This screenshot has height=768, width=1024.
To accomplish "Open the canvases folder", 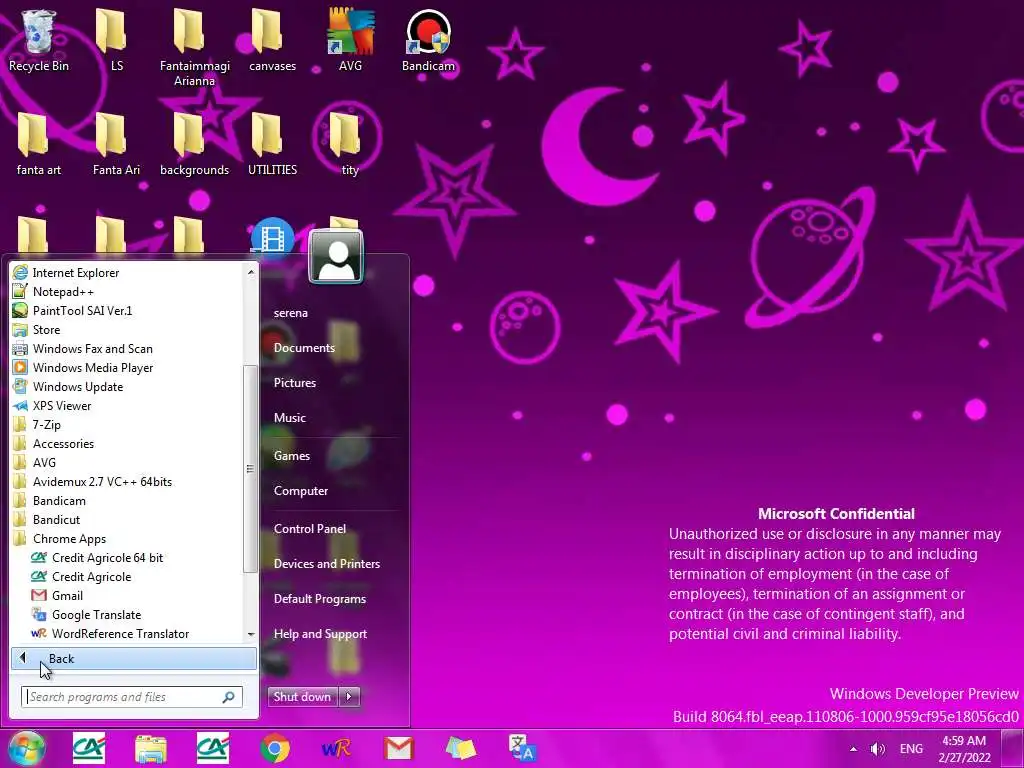I will coord(272,40).
